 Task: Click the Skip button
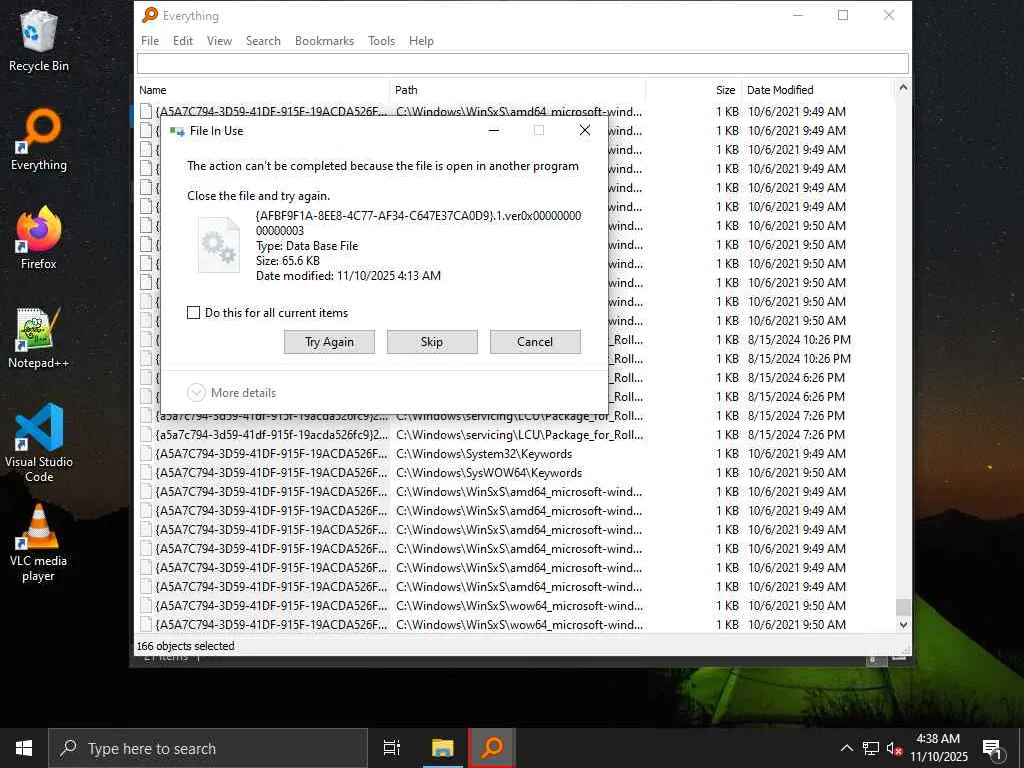[x=432, y=342]
